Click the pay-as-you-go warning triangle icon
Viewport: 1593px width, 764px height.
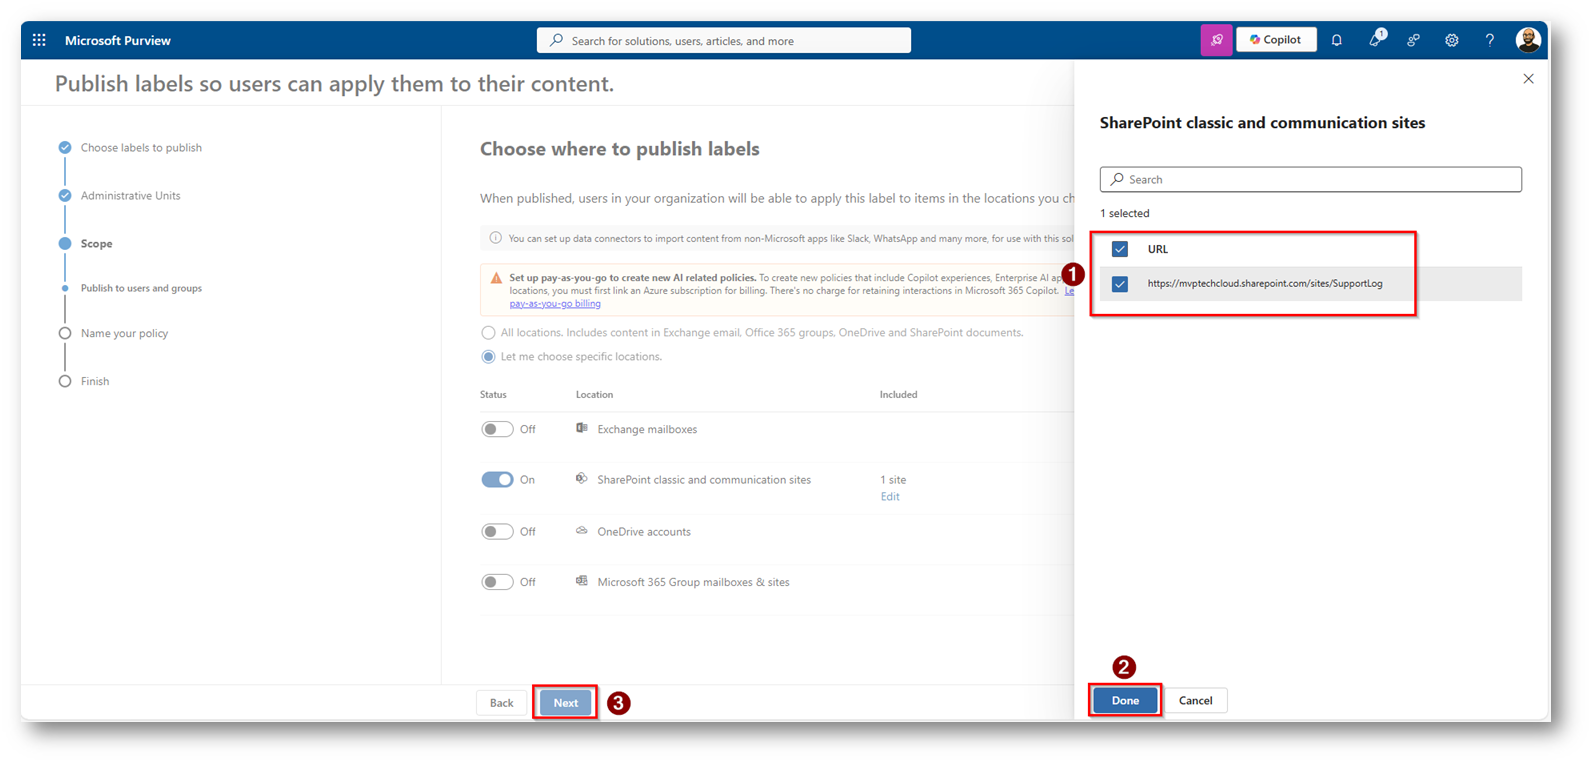click(x=496, y=278)
